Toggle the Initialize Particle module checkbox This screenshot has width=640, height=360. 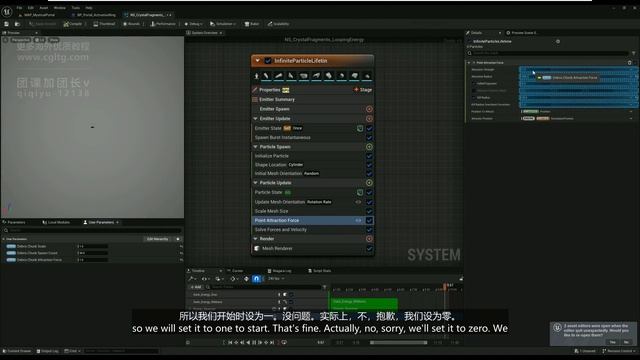pos(369,156)
